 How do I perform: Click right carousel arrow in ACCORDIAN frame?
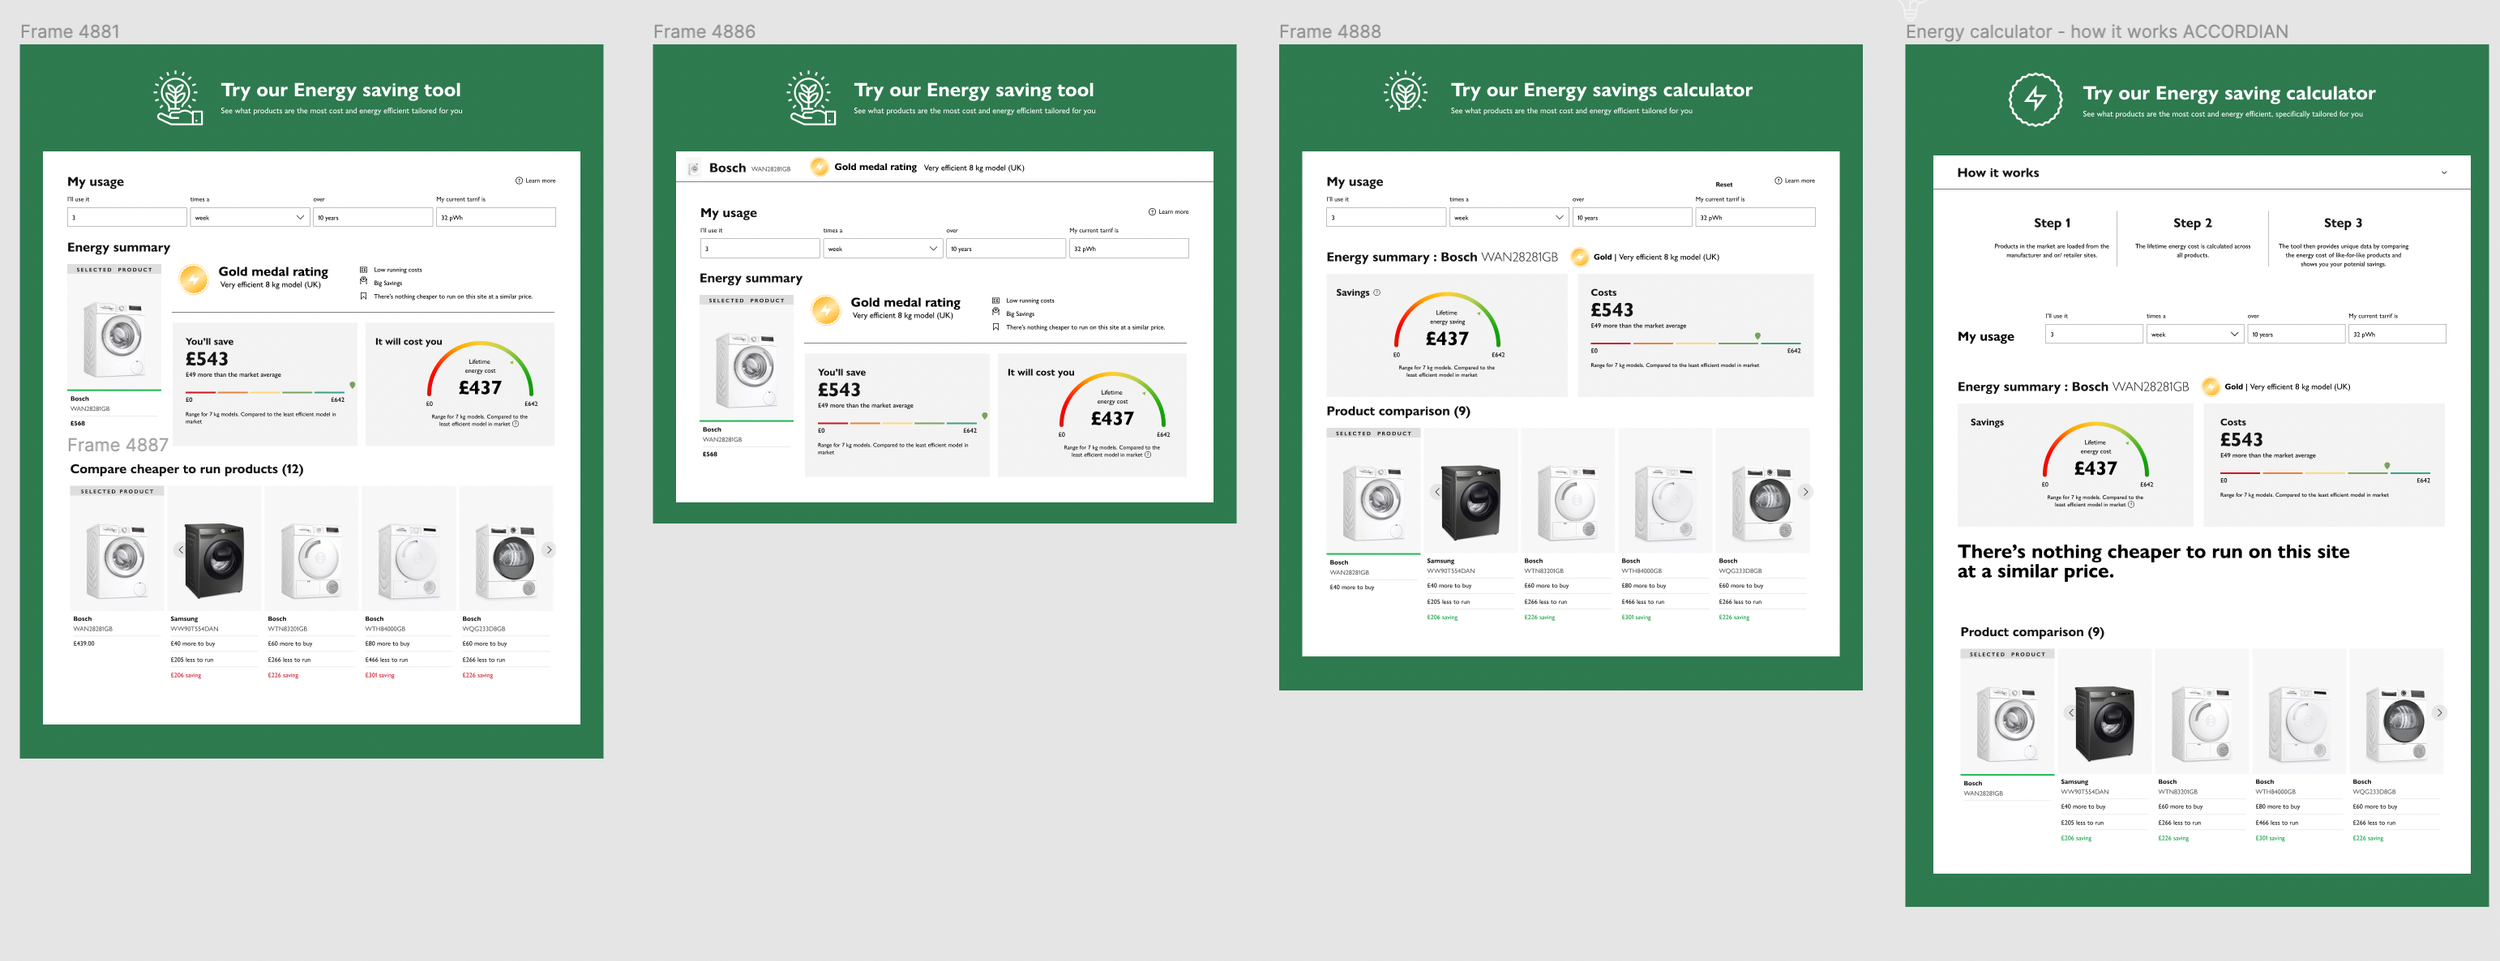(2439, 713)
